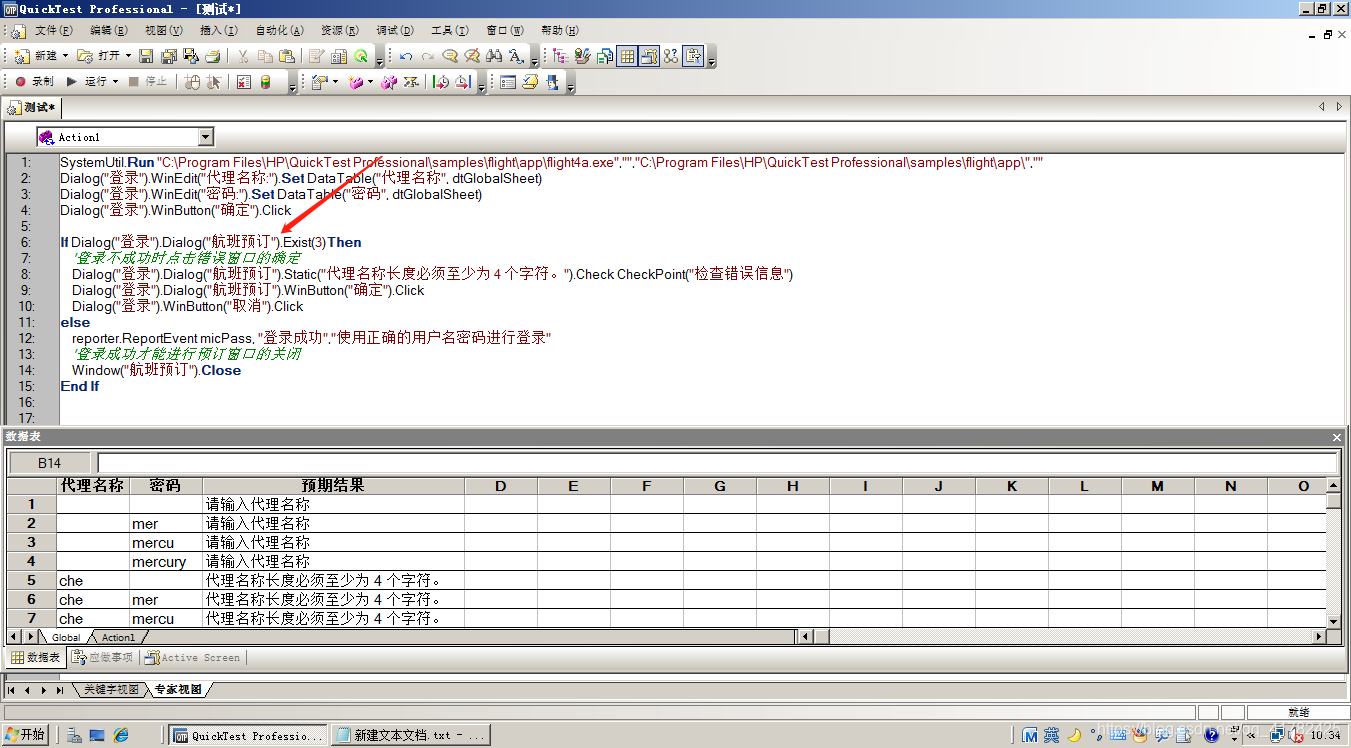Click the 开始 Start button

[x=25, y=735]
